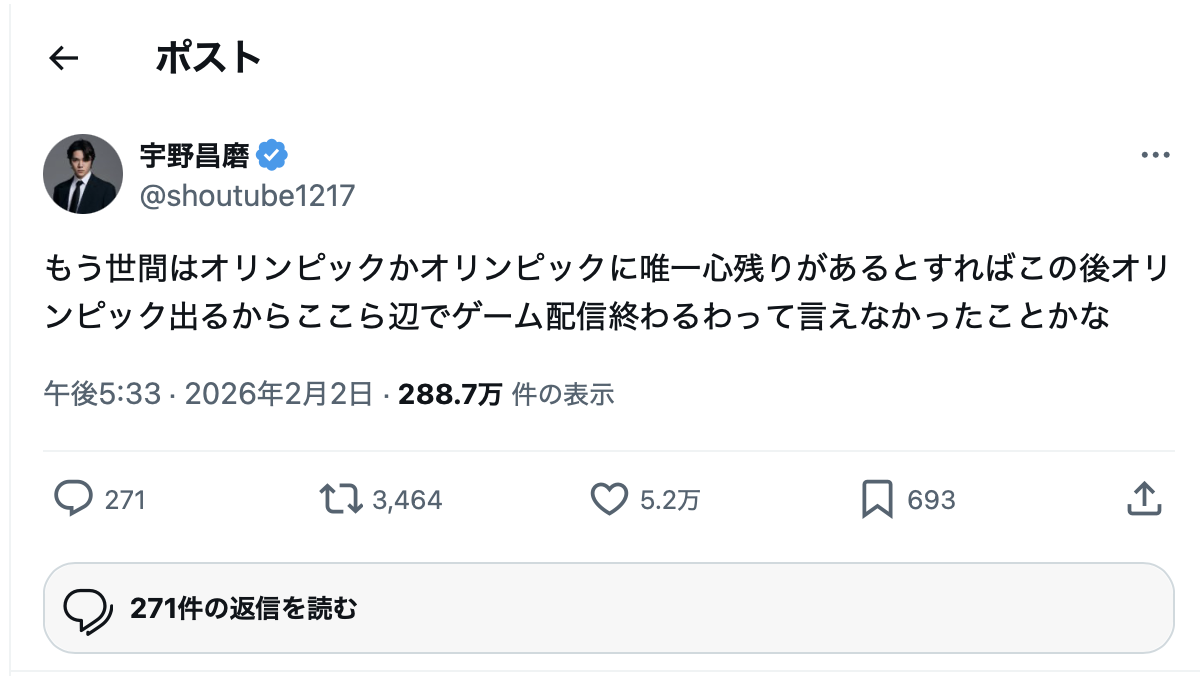Open the three-dot more options menu
This screenshot has height=676, width=1200.
1155,156
